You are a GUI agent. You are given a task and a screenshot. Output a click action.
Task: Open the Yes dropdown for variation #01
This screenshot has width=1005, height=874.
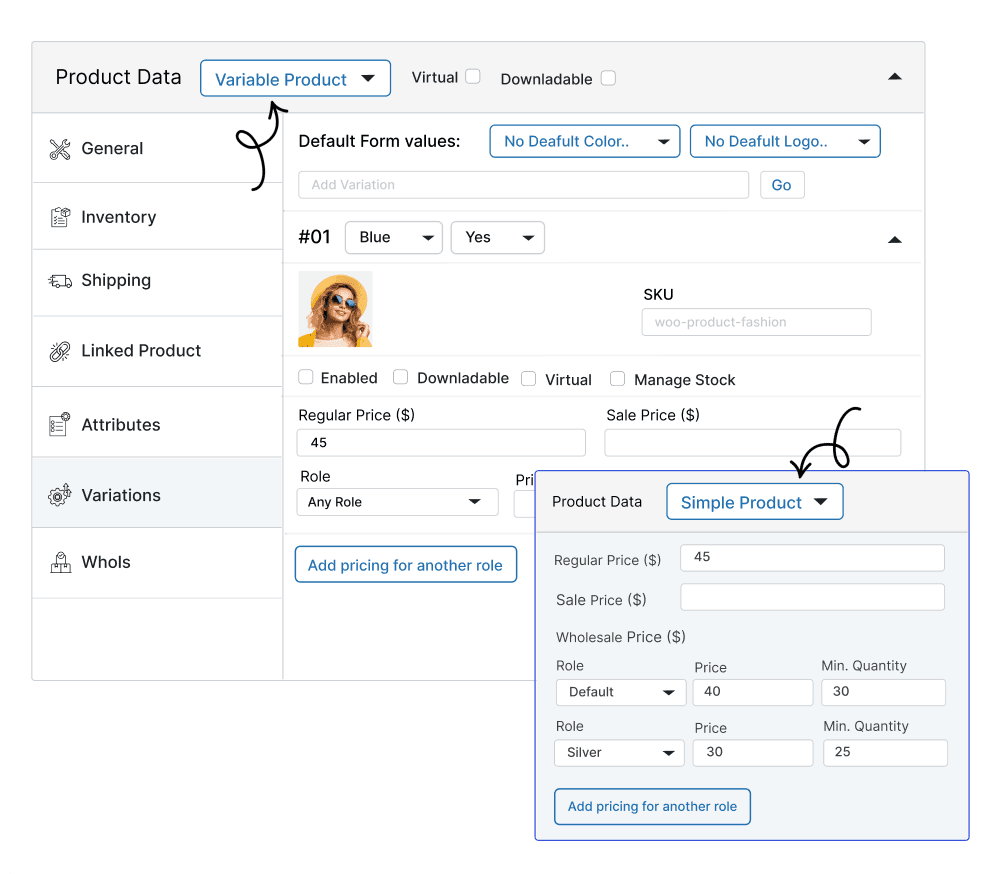tap(498, 238)
